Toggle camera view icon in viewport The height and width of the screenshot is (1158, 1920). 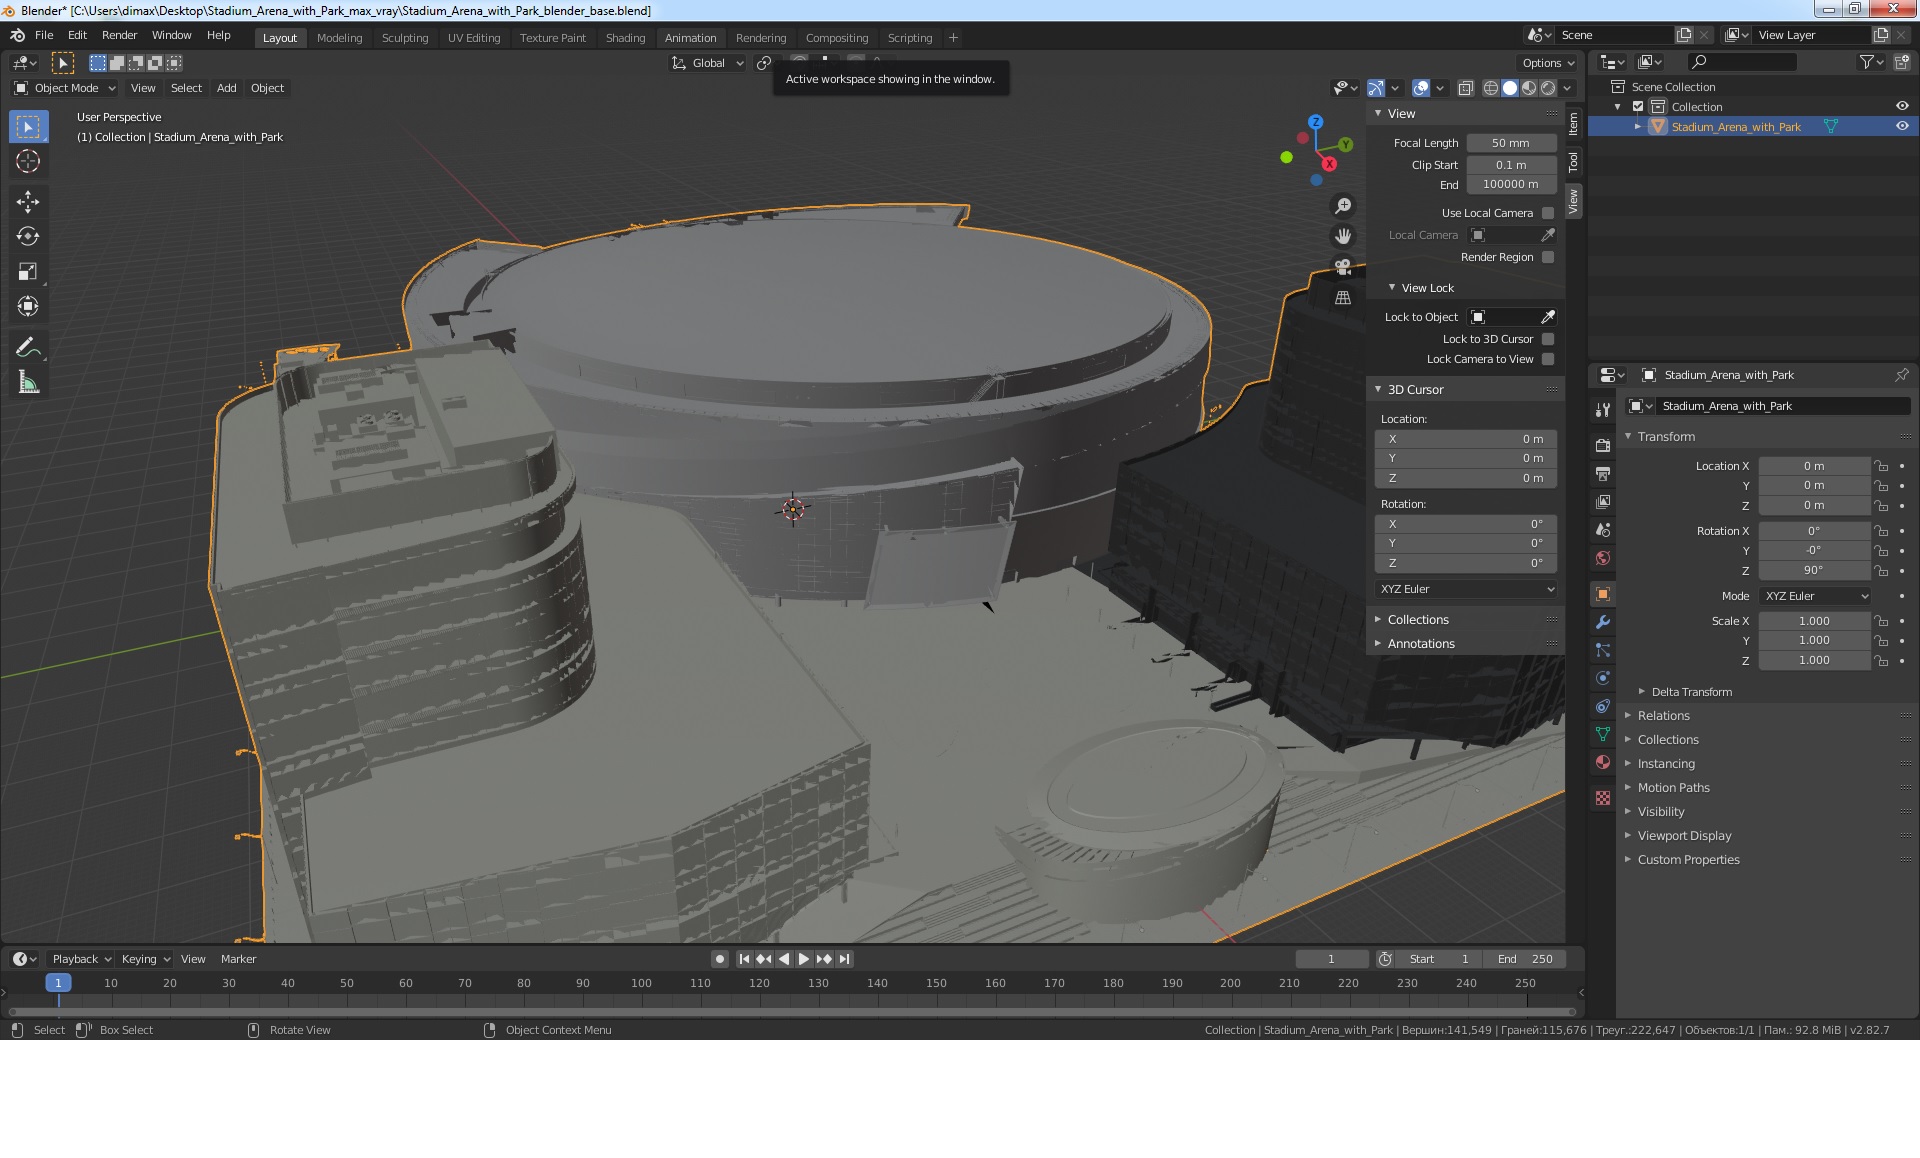pyautogui.click(x=1343, y=267)
